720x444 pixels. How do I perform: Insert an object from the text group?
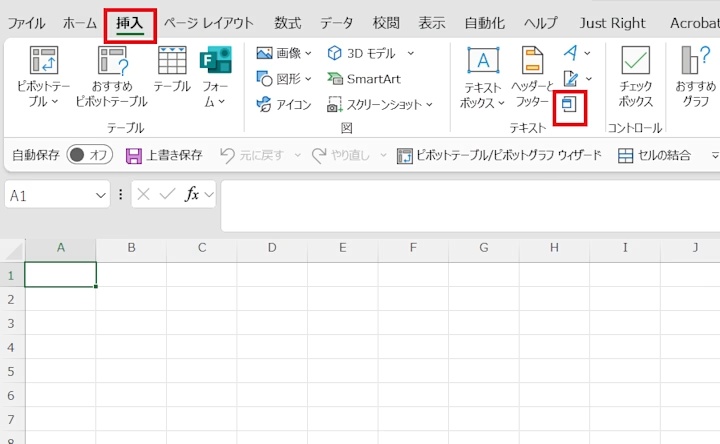(x=569, y=105)
